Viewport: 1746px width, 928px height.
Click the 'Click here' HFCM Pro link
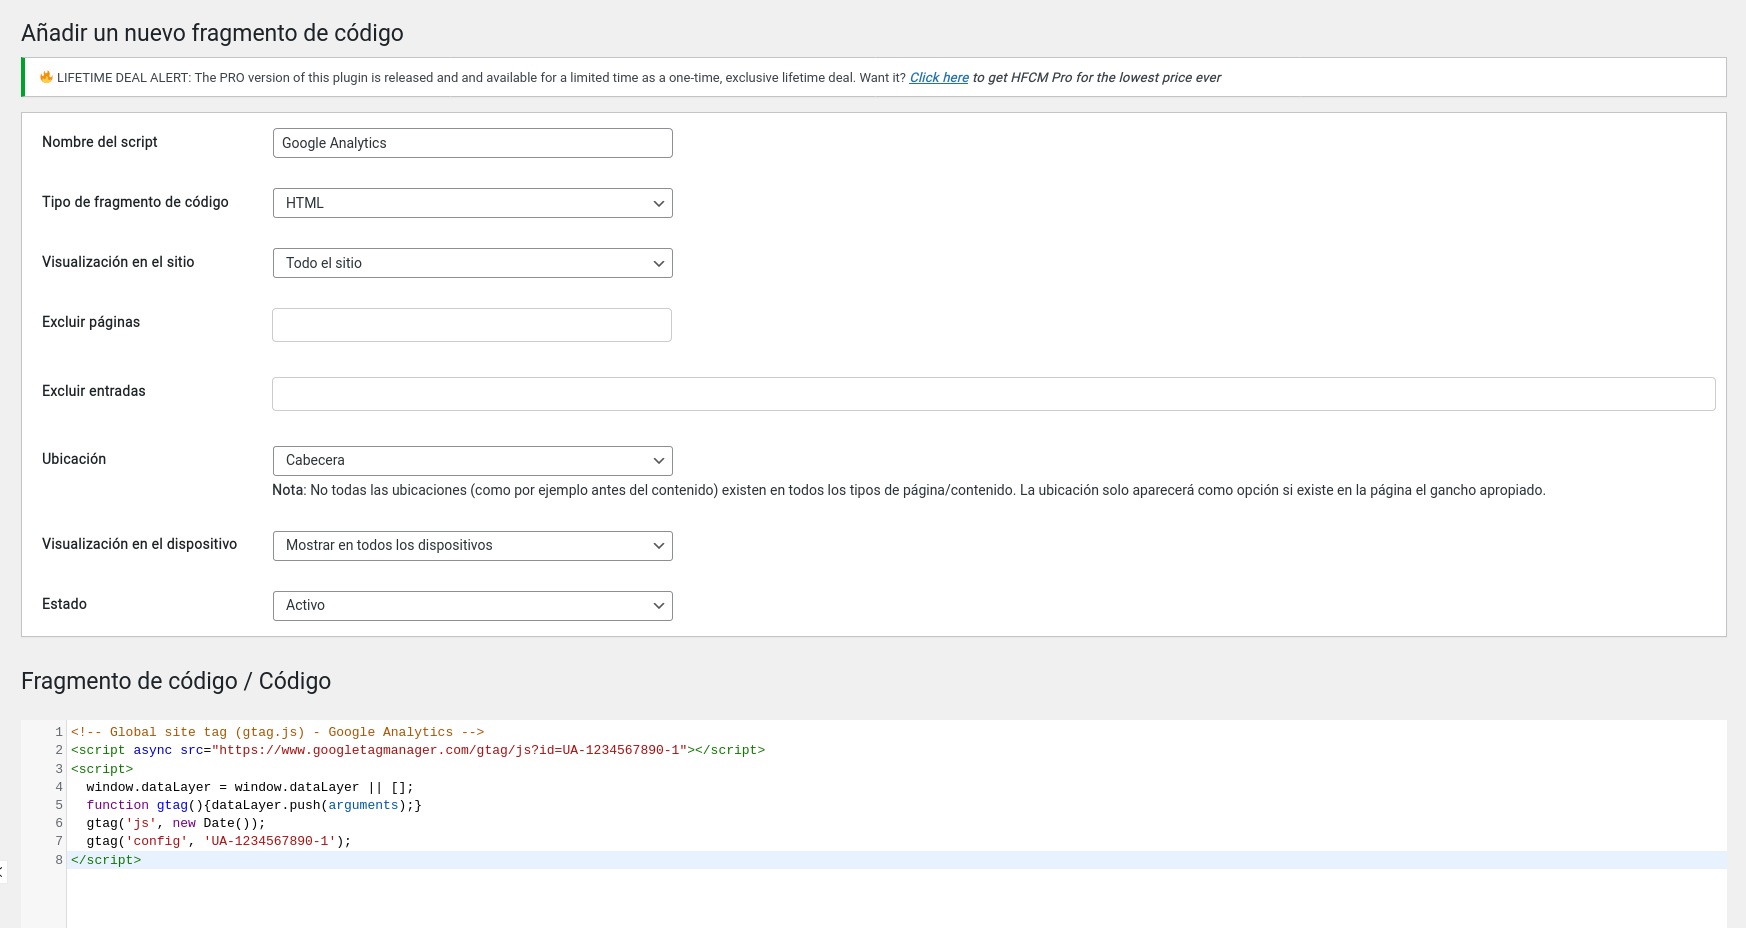939,78
